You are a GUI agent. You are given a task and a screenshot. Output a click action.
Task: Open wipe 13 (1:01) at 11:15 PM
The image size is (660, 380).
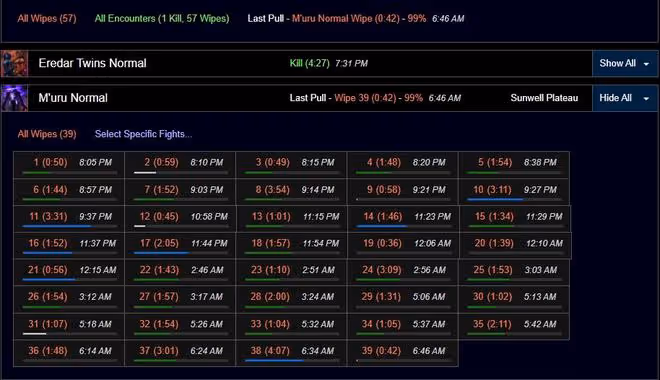click(292, 219)
